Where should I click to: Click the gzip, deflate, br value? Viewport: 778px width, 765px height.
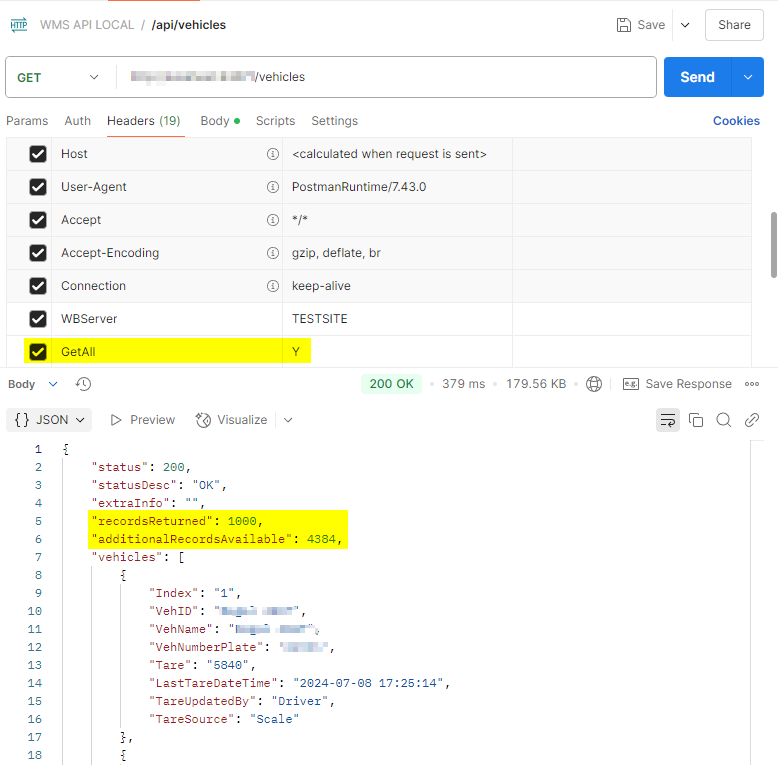pyautogui.click(x=336, y=253)
